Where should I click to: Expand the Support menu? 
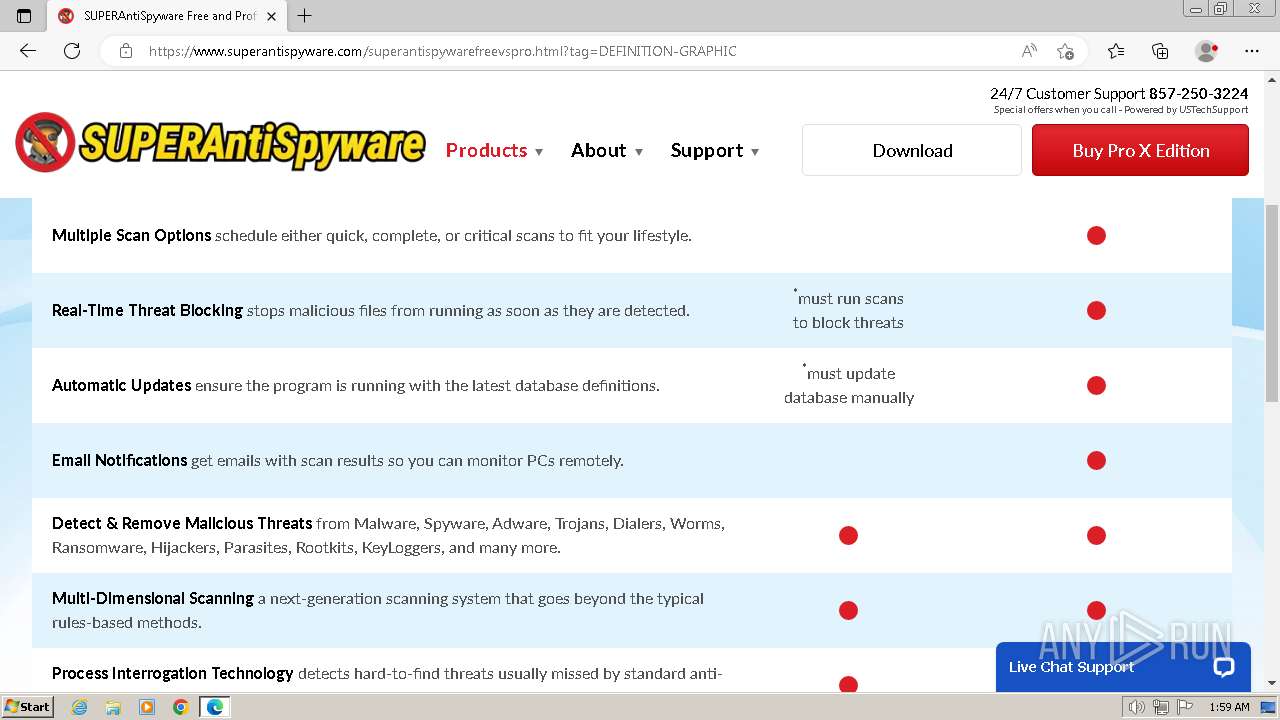715,150
